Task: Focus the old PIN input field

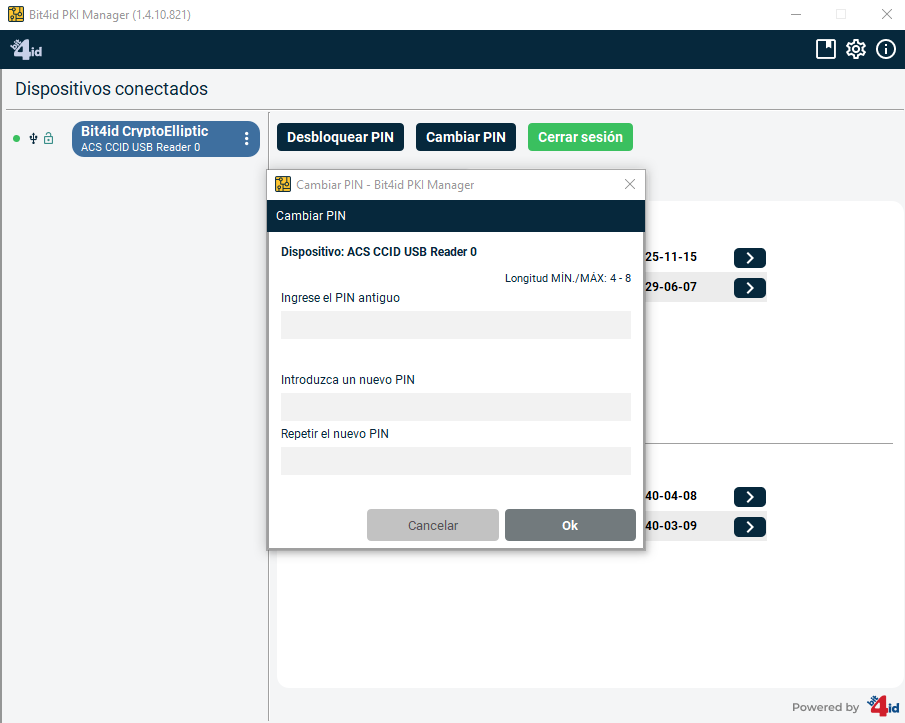Action: click(456, 325)
